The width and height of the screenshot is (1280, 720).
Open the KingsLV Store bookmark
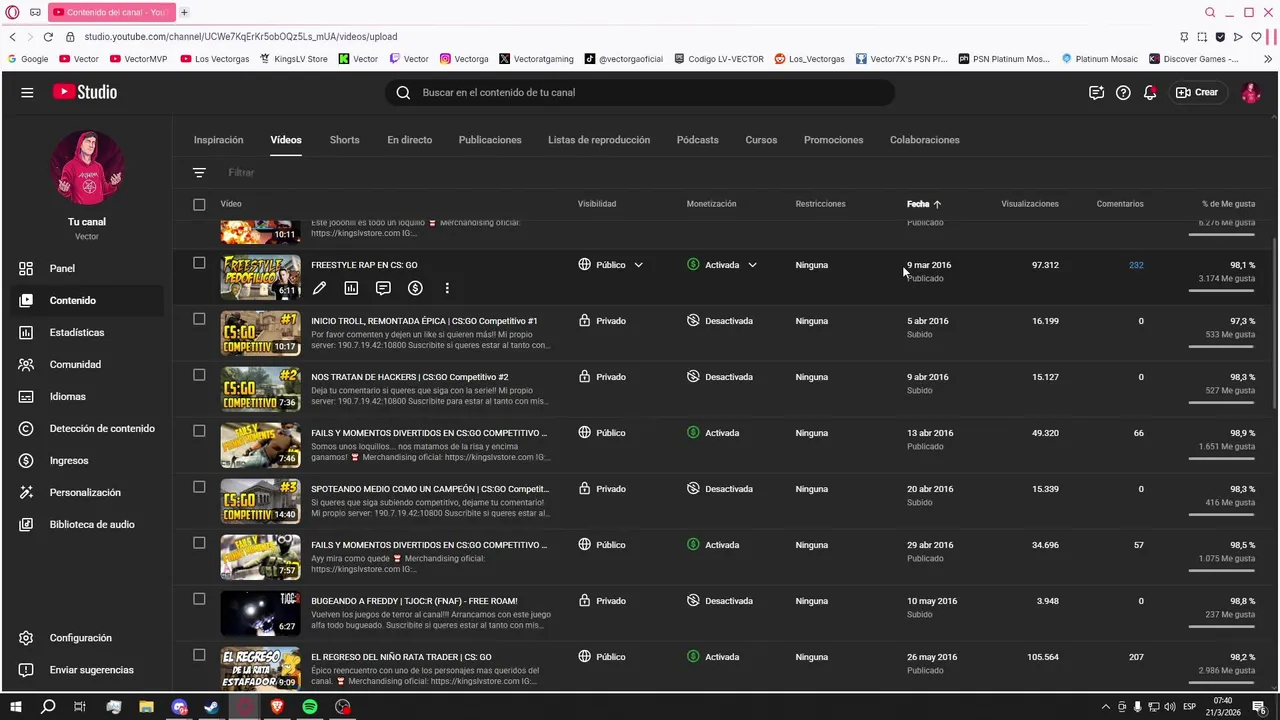[293, 59]
